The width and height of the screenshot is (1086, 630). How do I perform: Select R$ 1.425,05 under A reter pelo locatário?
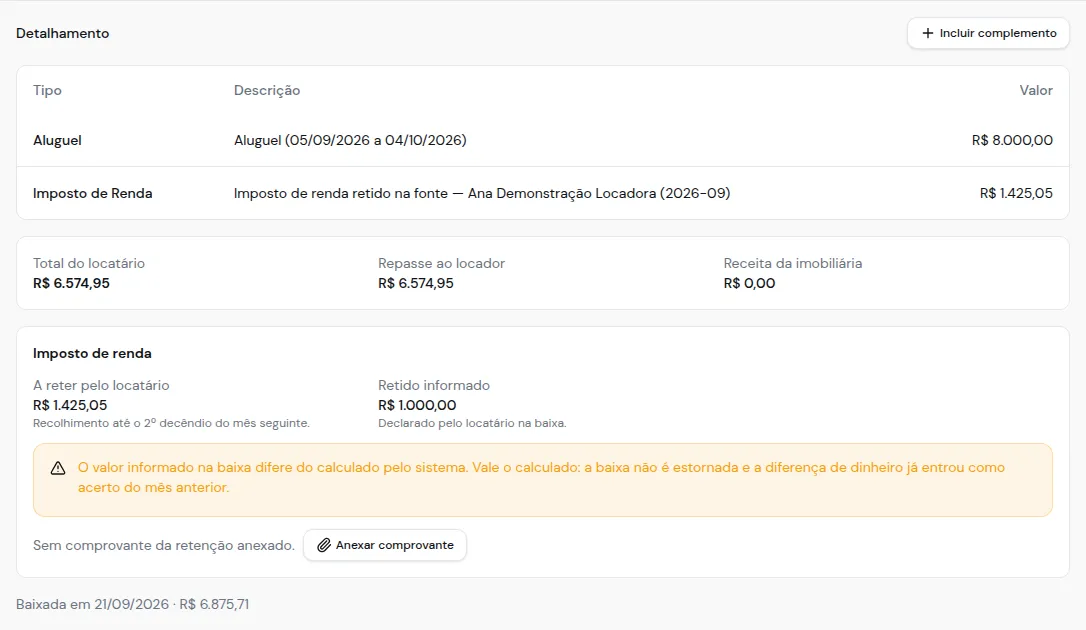[x=70, y=405]
